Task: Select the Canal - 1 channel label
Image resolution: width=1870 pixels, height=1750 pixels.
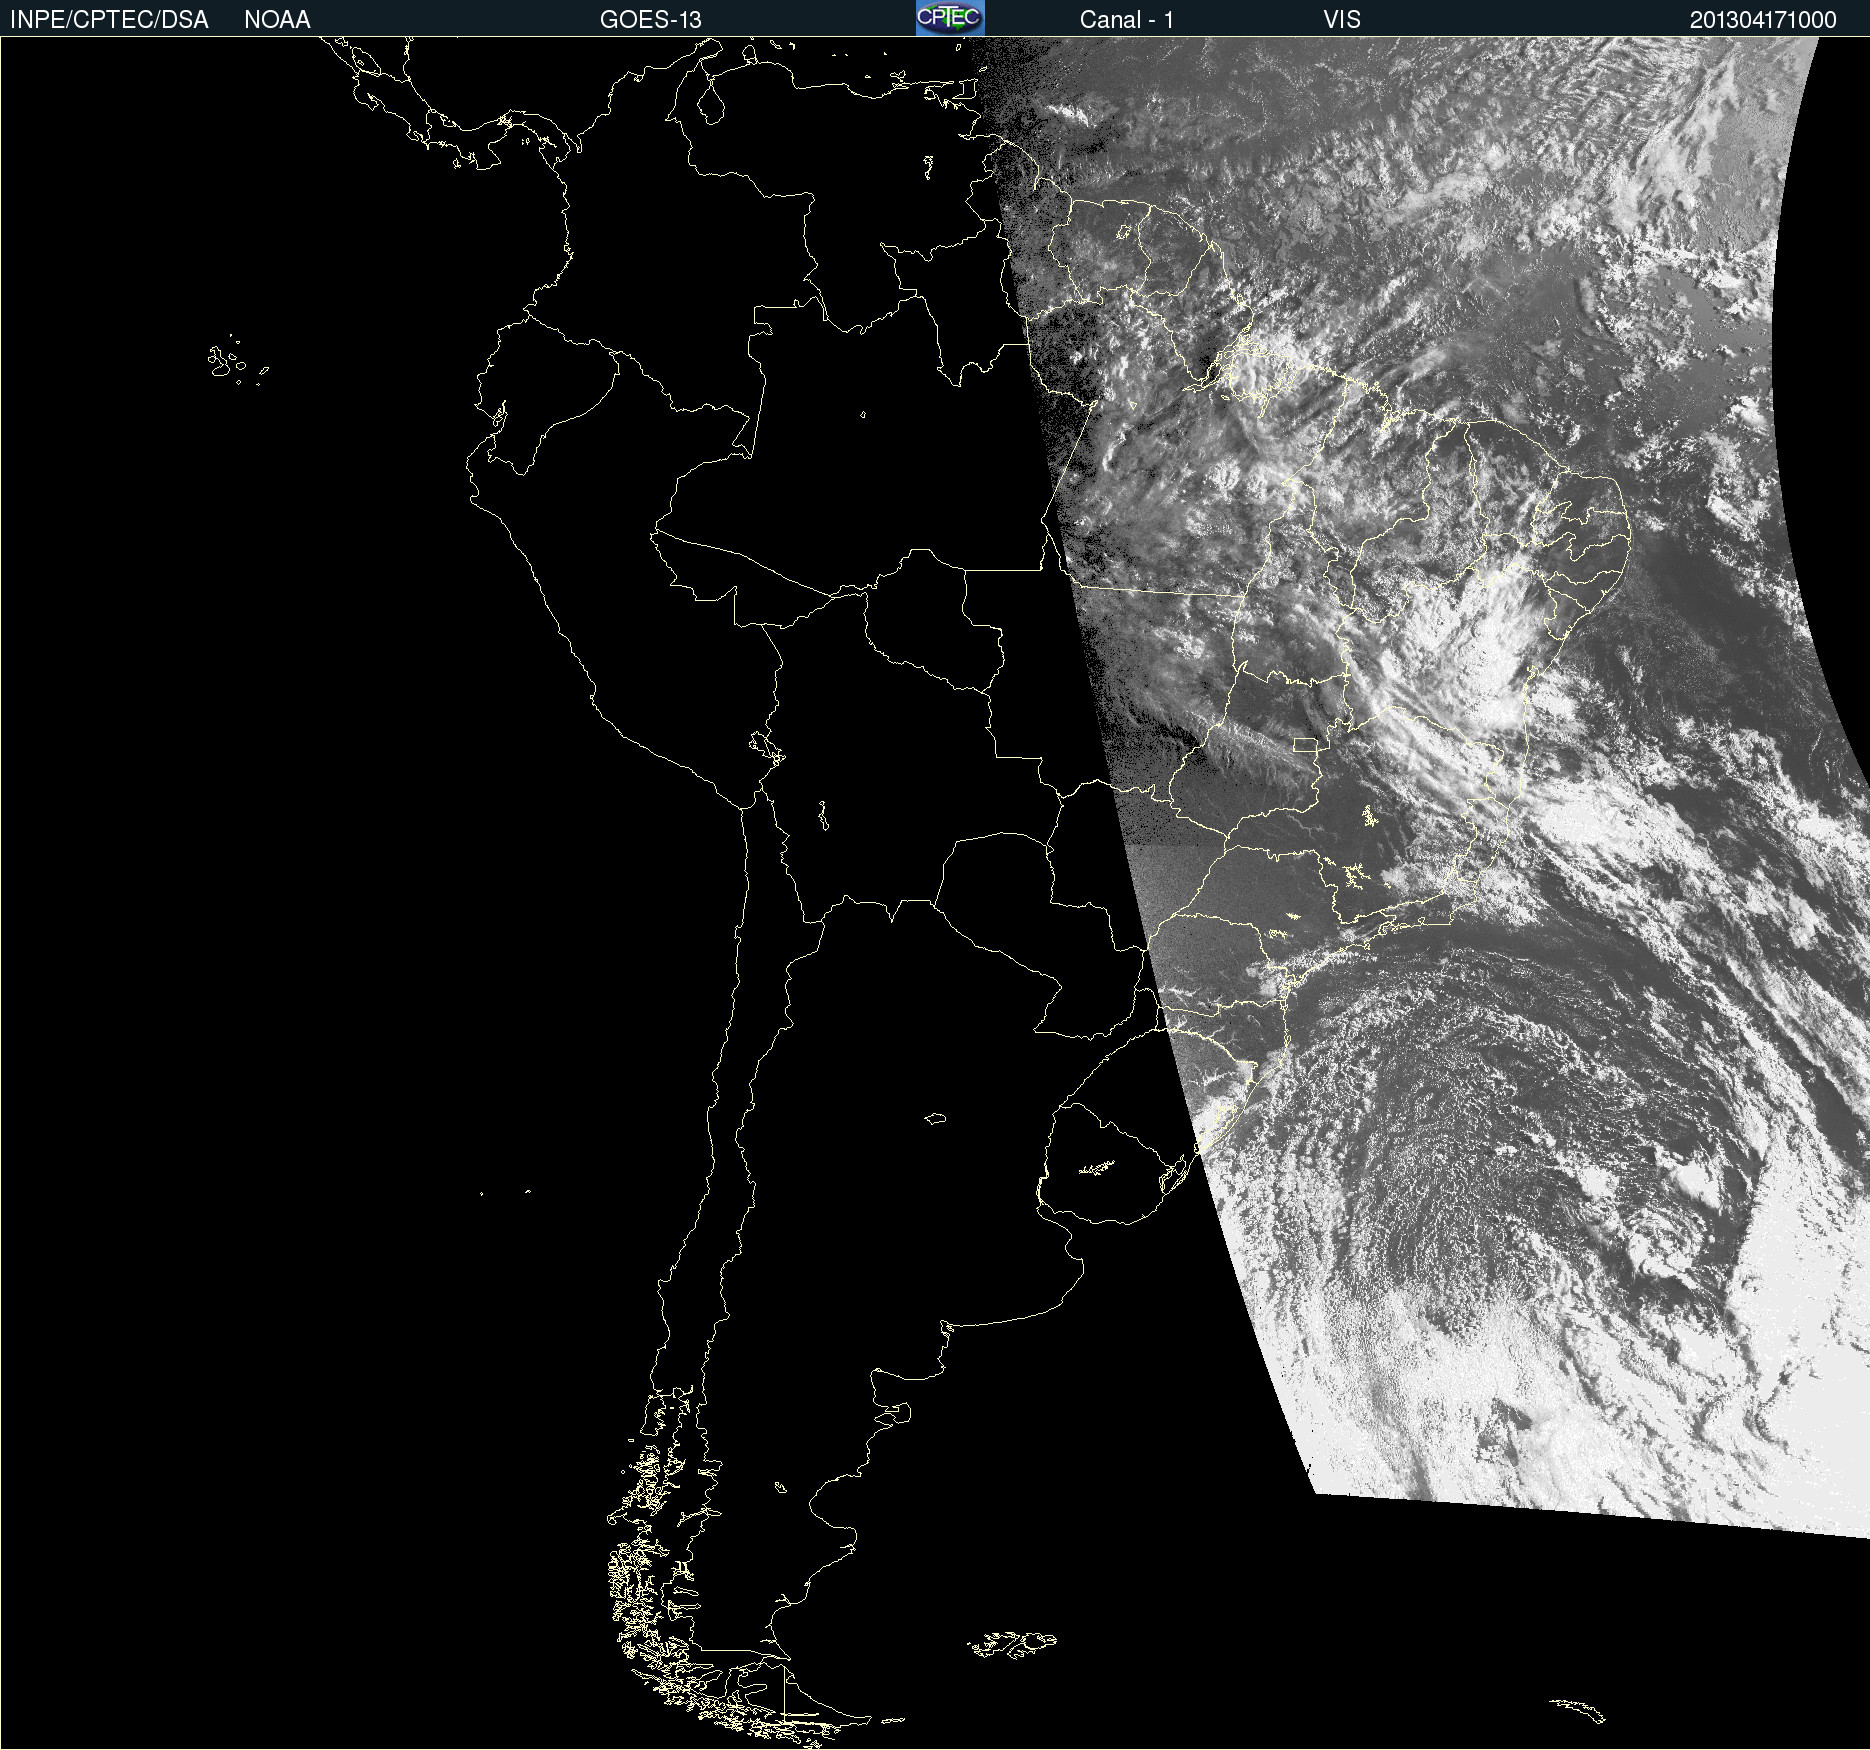Action: pyautogui.click(x=1126, y=20)
